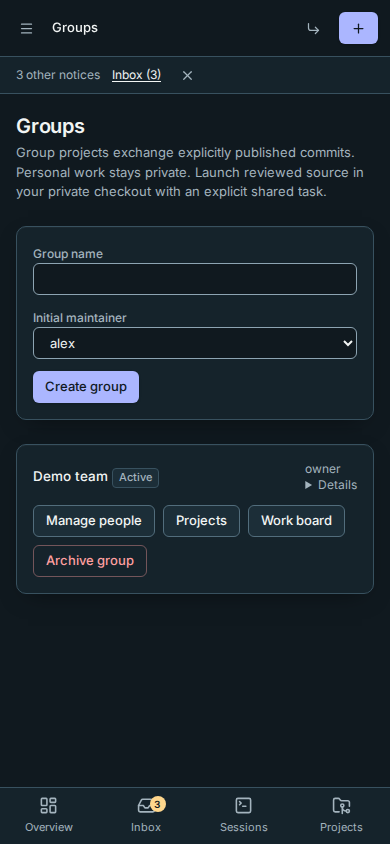Viewport: 390px width, 844px height.
Task: Go to Overview tab in bottom bar
Action: (x=49, y=815)
